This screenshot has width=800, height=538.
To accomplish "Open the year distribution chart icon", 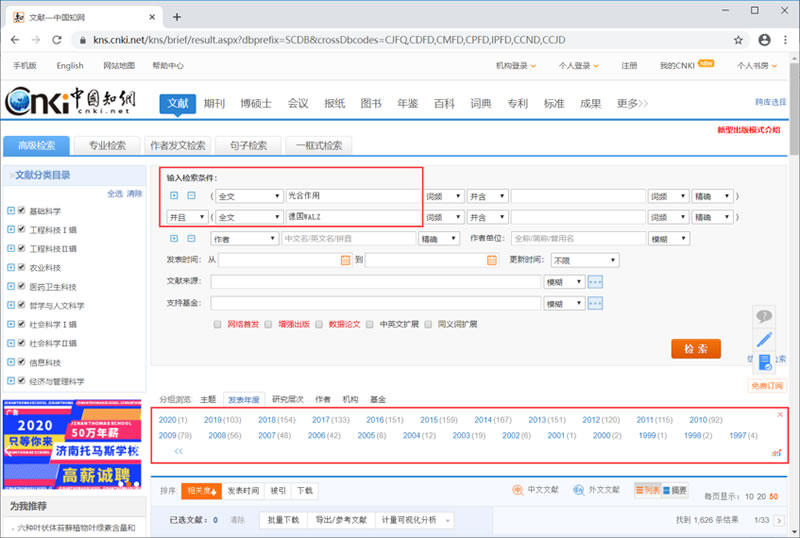I will tap(776, 453).
